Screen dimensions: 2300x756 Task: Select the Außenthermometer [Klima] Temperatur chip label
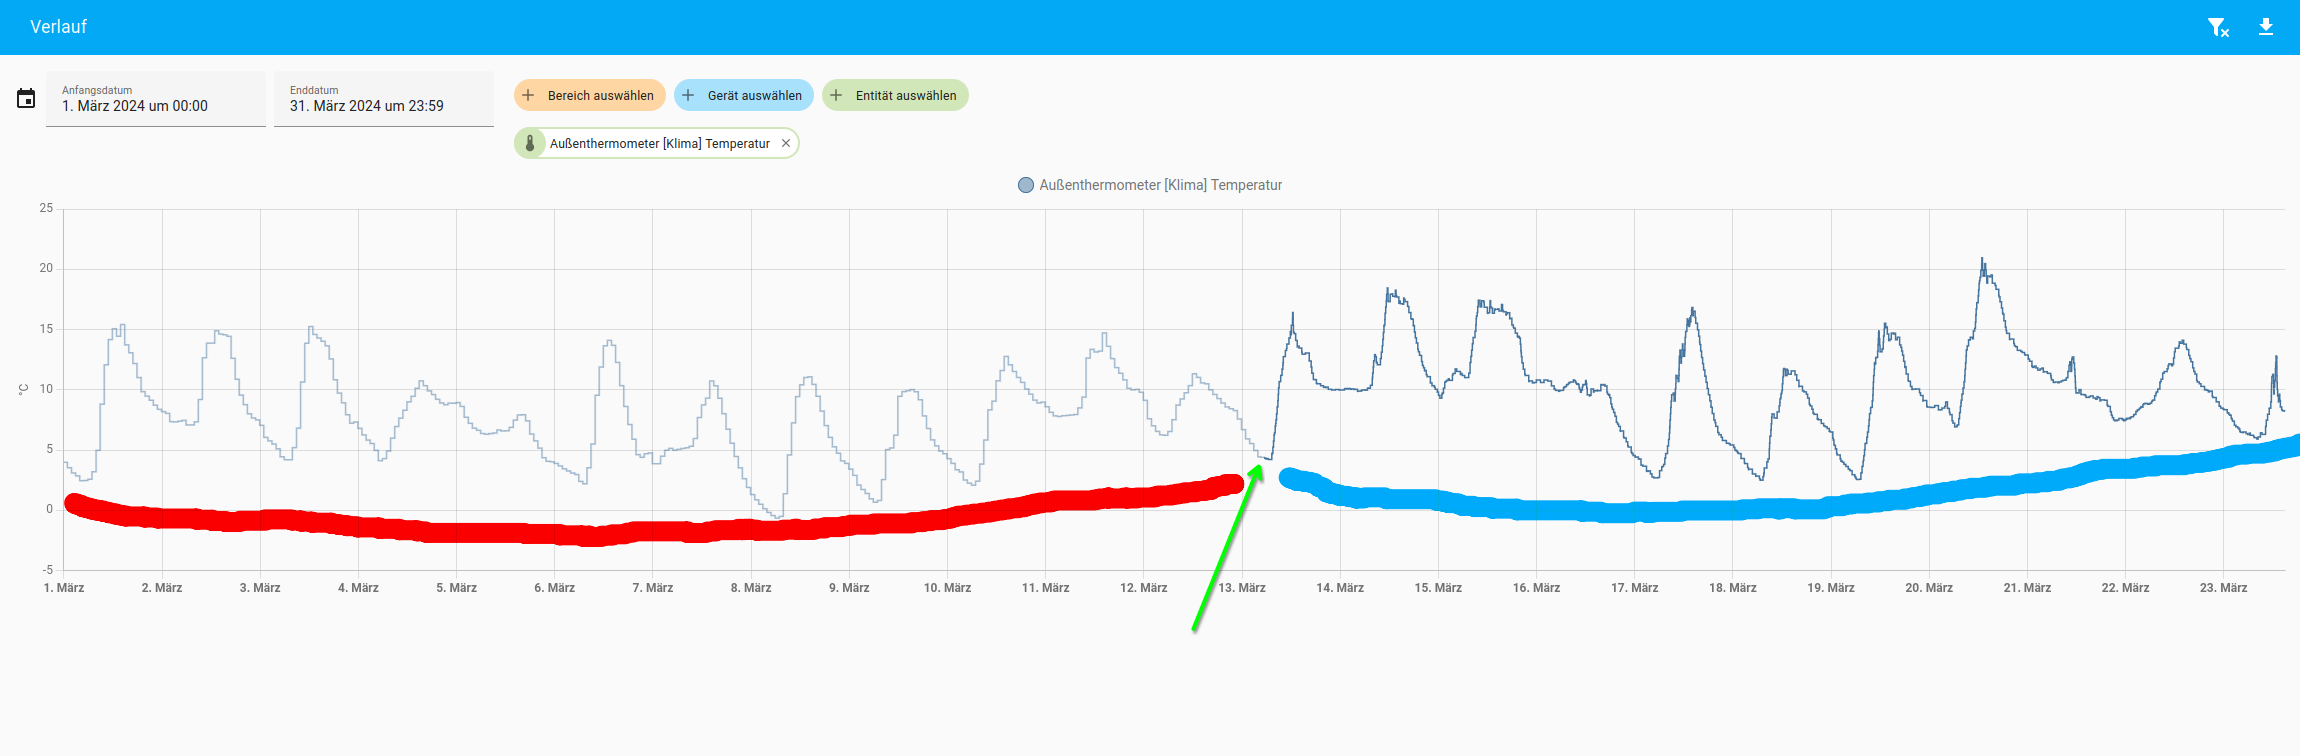coord(659,143)
